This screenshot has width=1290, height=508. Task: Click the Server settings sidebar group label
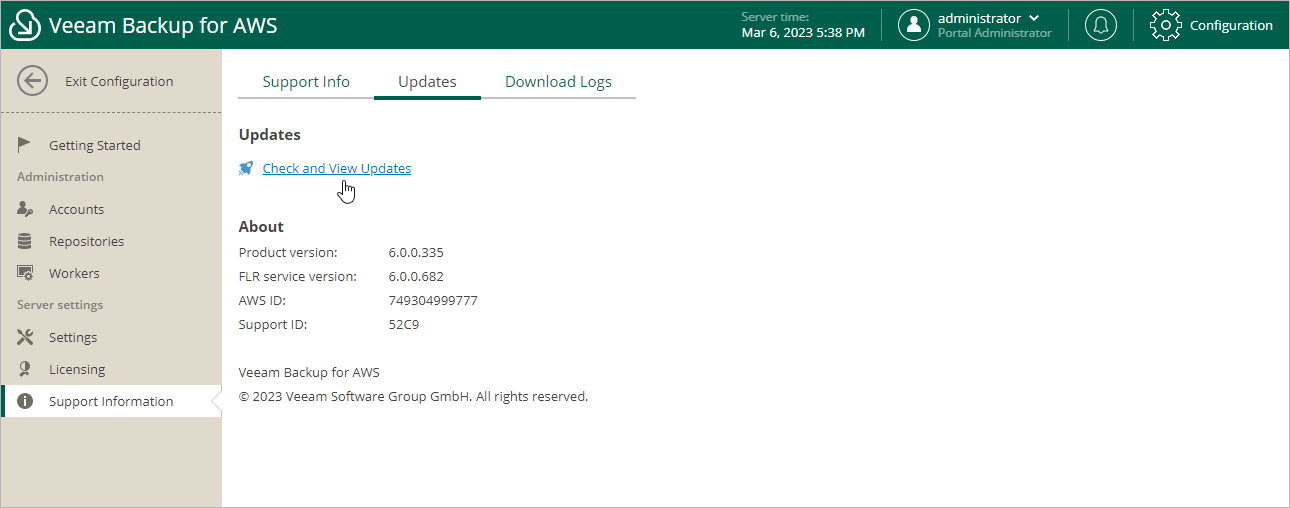pyautogui.click(x=60, y=305)
